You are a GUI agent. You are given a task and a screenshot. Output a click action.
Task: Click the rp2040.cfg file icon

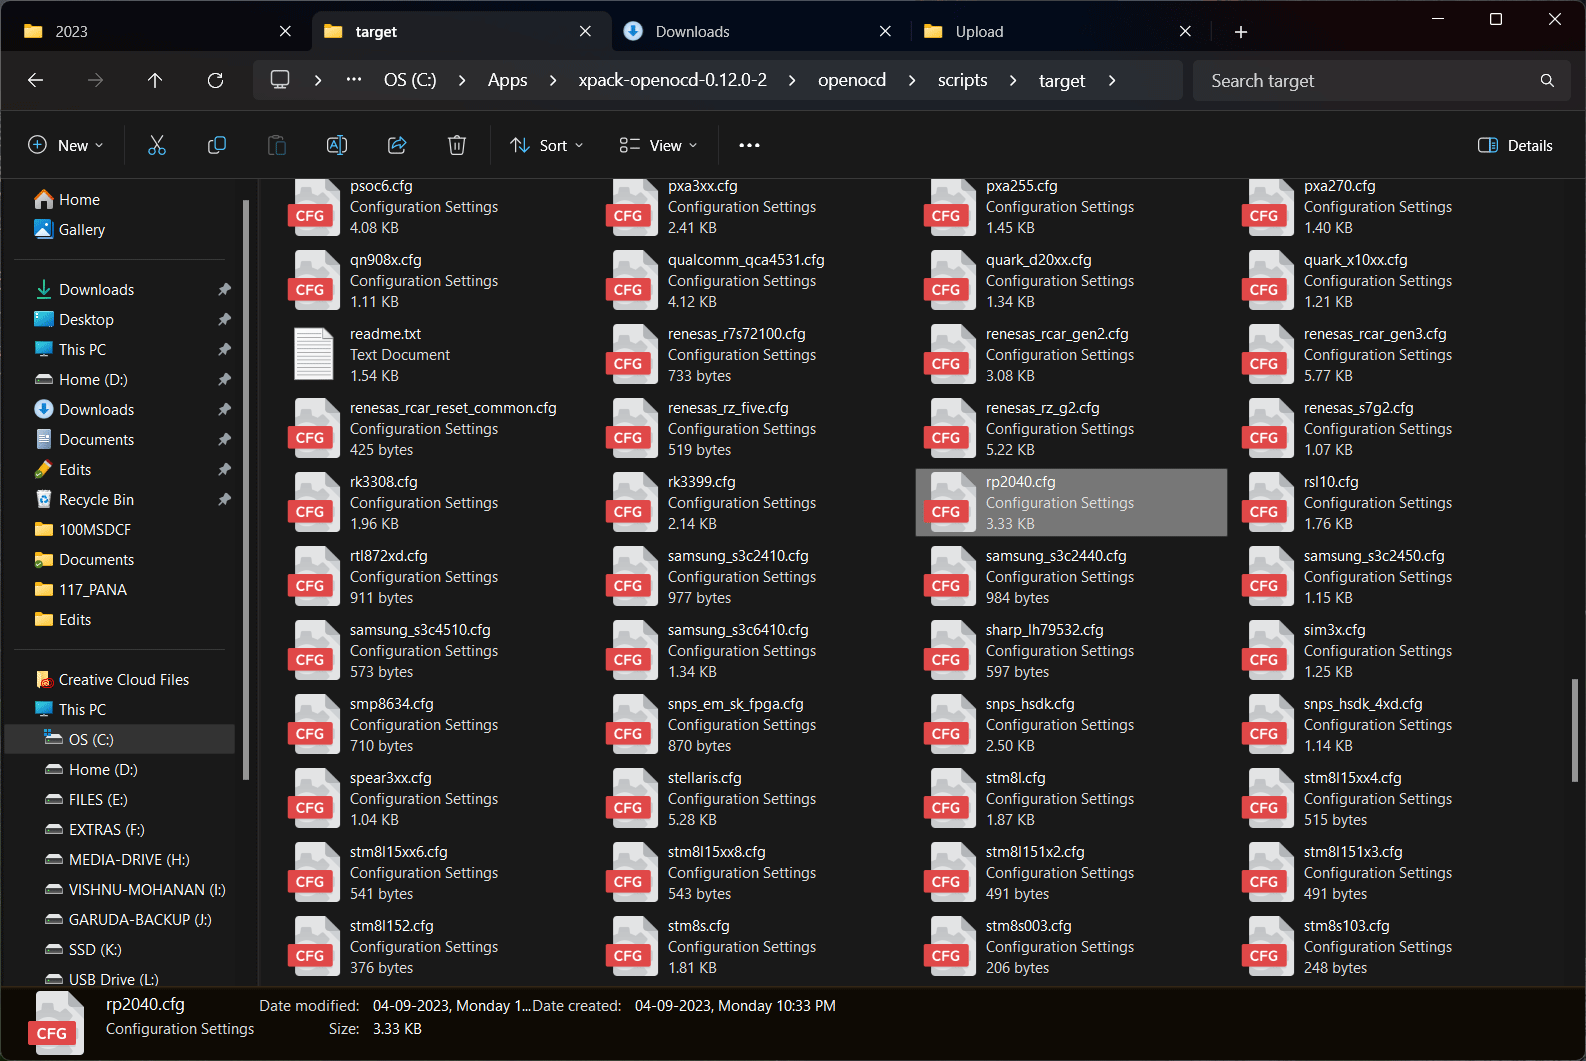pos(948,502)
